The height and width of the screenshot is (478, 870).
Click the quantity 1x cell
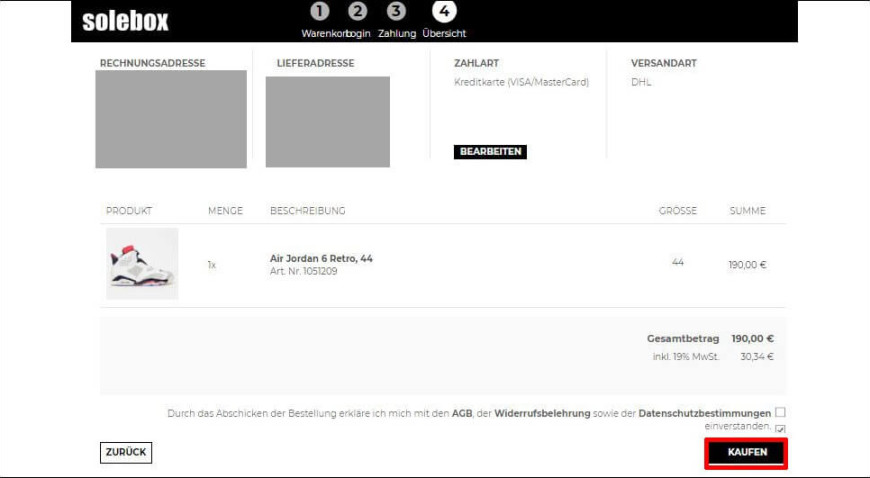point(211,265)
